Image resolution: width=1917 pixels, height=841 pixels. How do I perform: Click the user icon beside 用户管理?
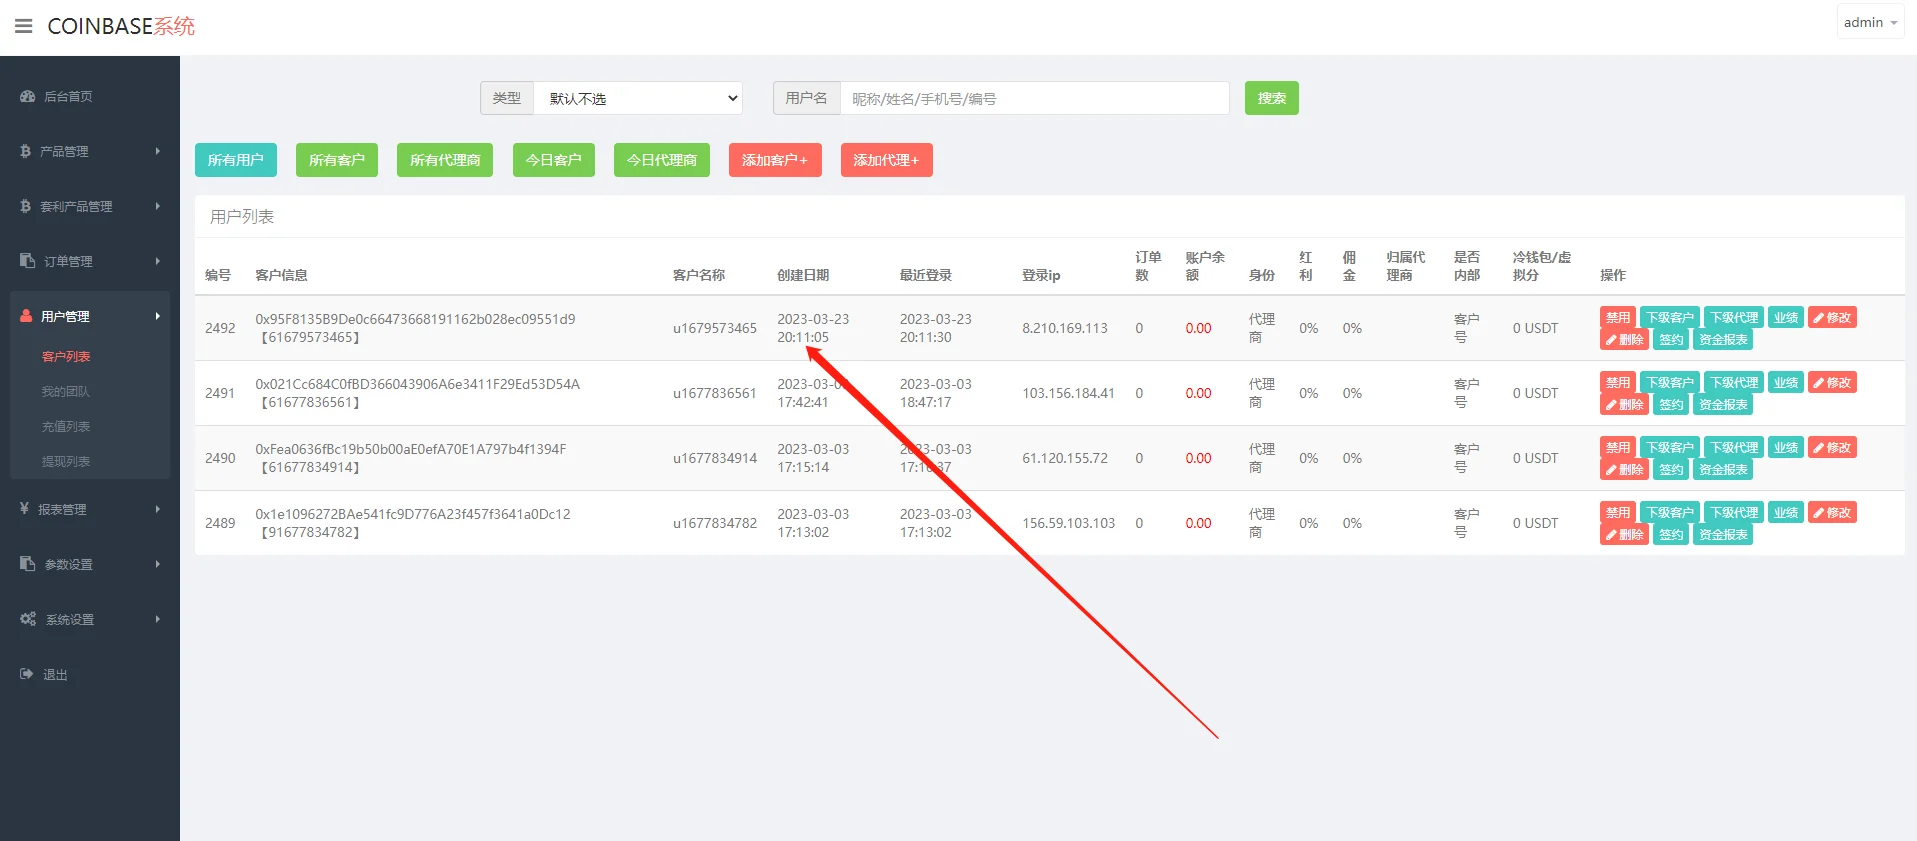point(27,316)
